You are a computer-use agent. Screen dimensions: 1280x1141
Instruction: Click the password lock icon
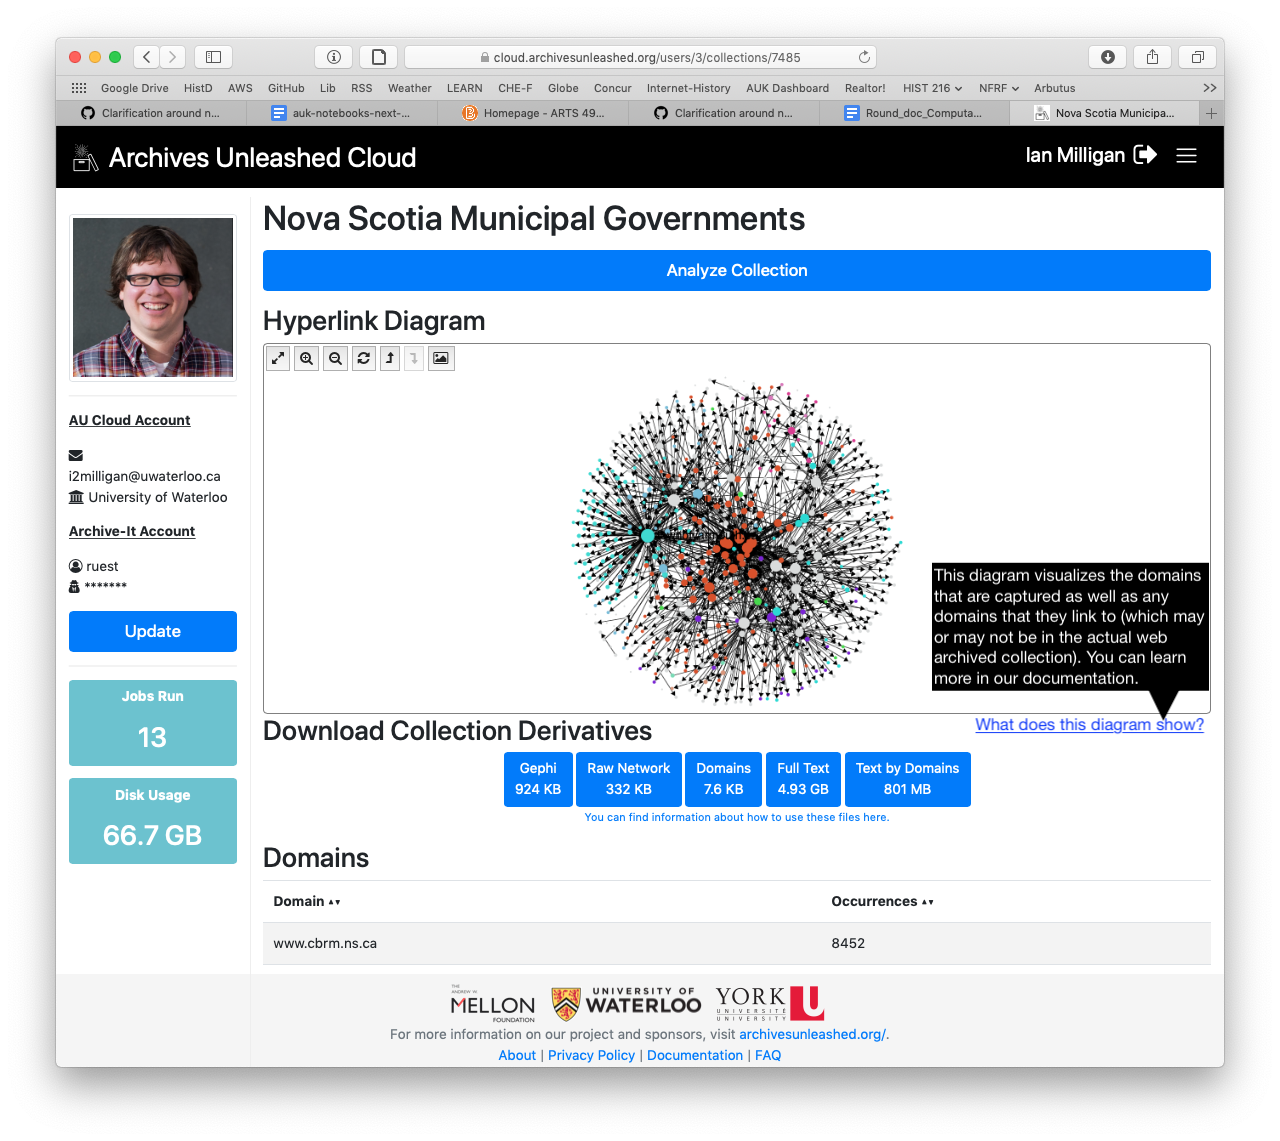pyautogui.click(x=74, y=586)
